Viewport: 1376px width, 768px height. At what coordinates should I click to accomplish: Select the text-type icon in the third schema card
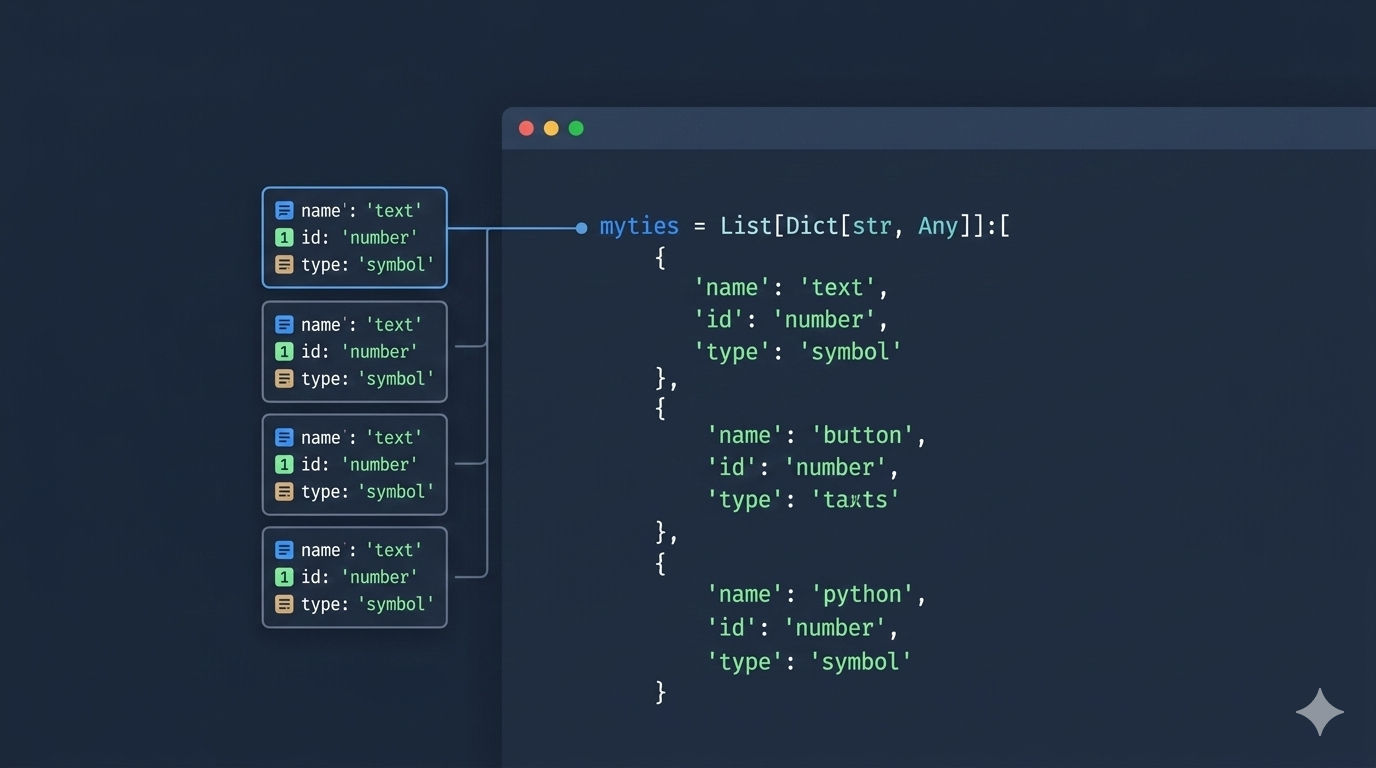[284, 437]
